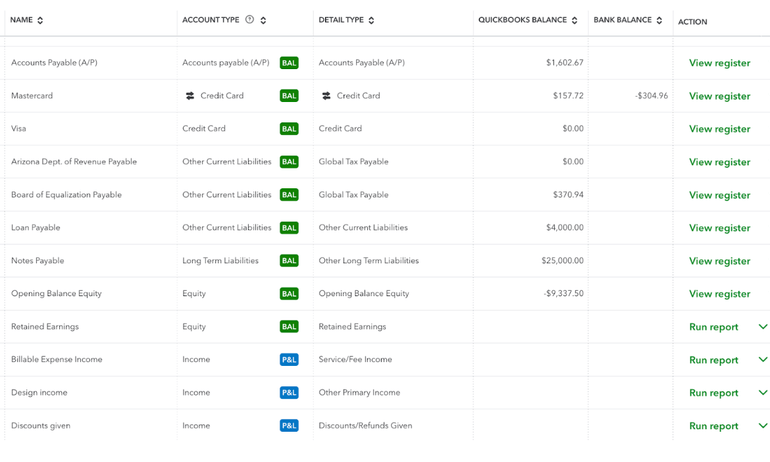770x462 pixels.
Task: Click the bank feed icon next to Mastercard account type
Action: [x=190, y=96]
